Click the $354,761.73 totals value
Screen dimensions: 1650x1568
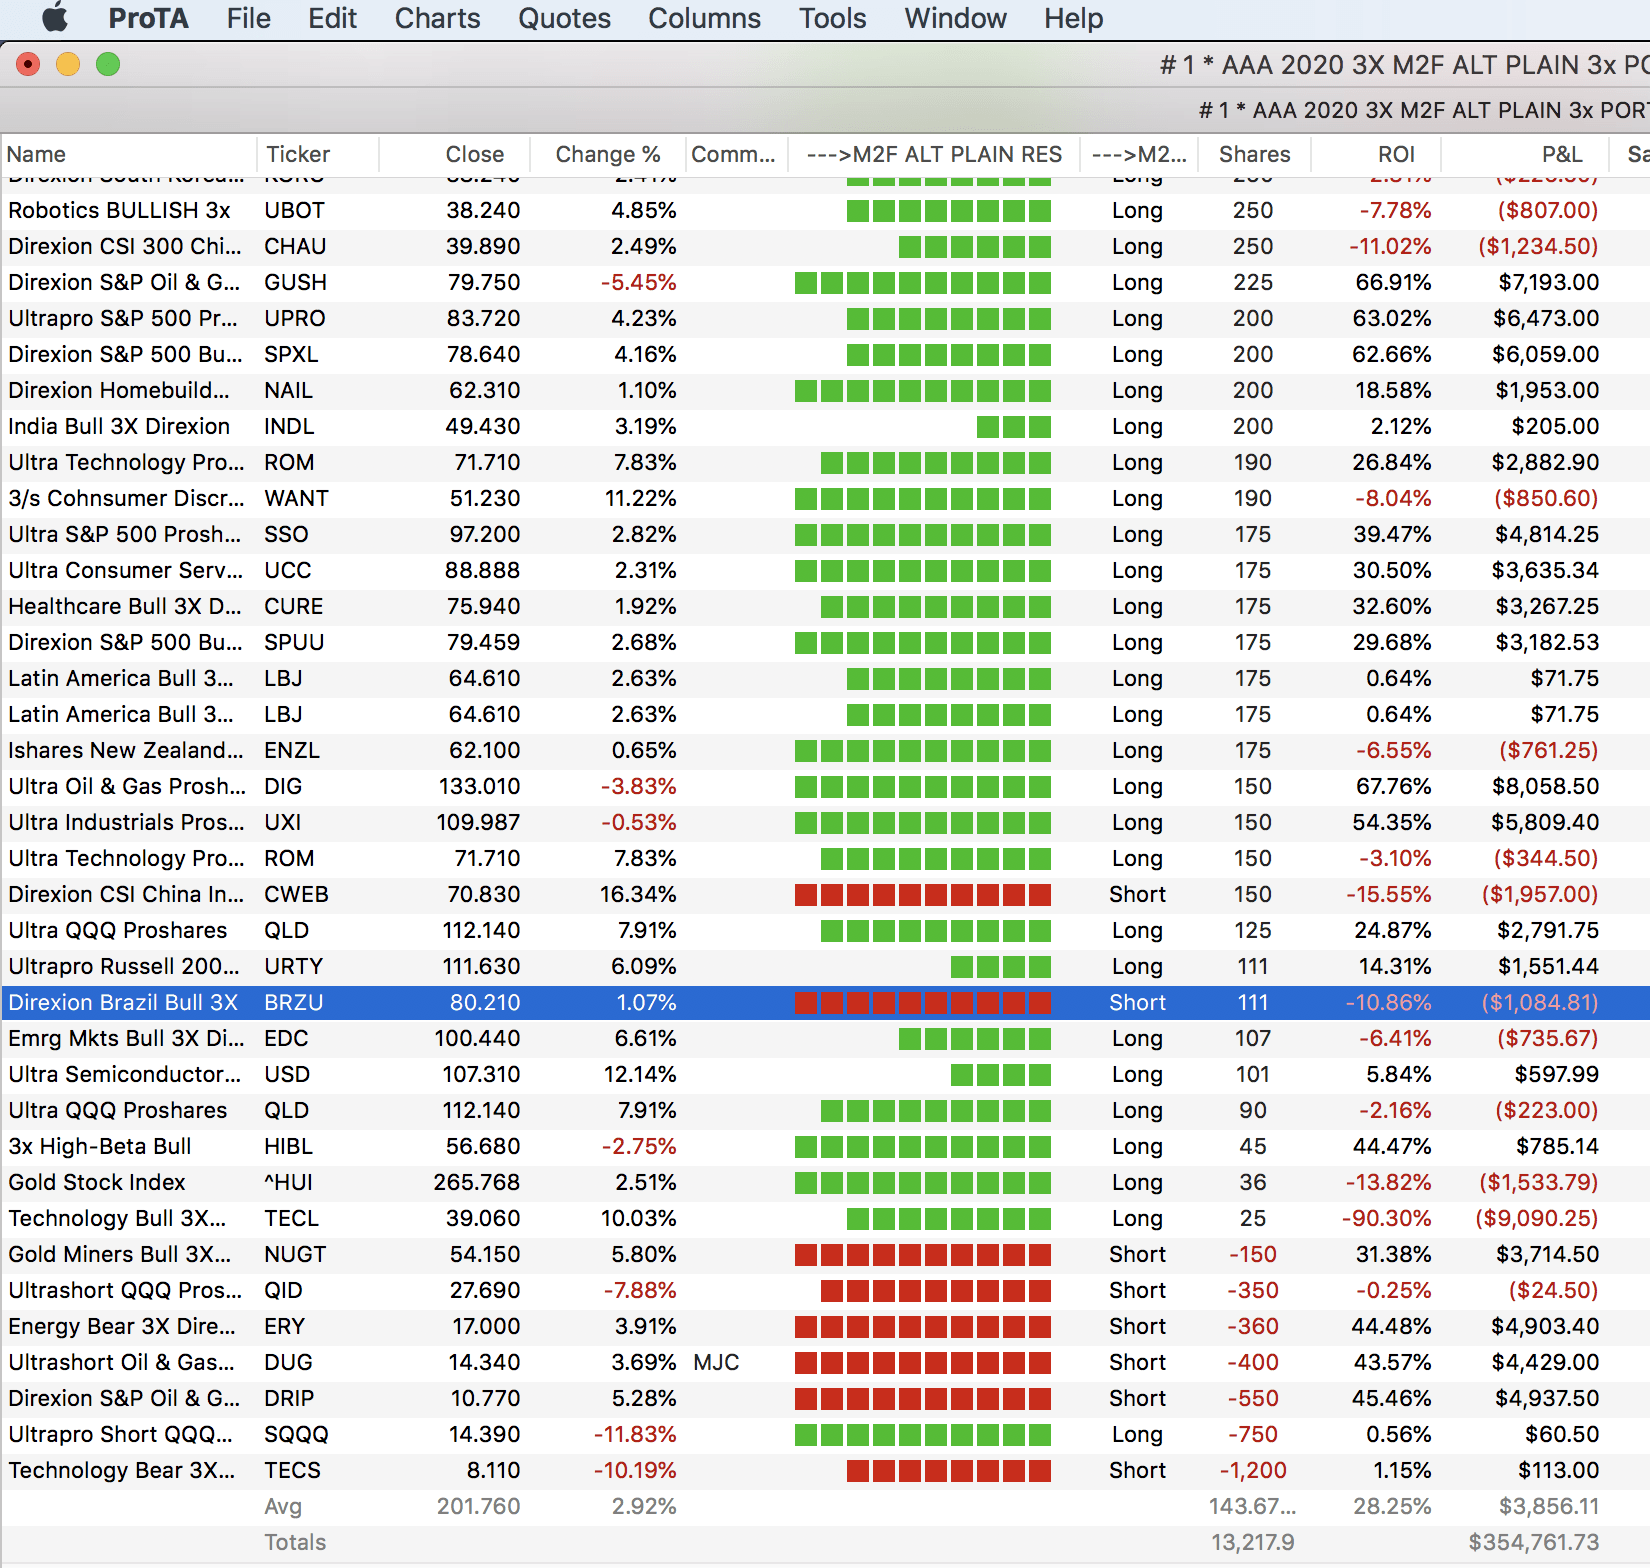pos(1534,1542)
